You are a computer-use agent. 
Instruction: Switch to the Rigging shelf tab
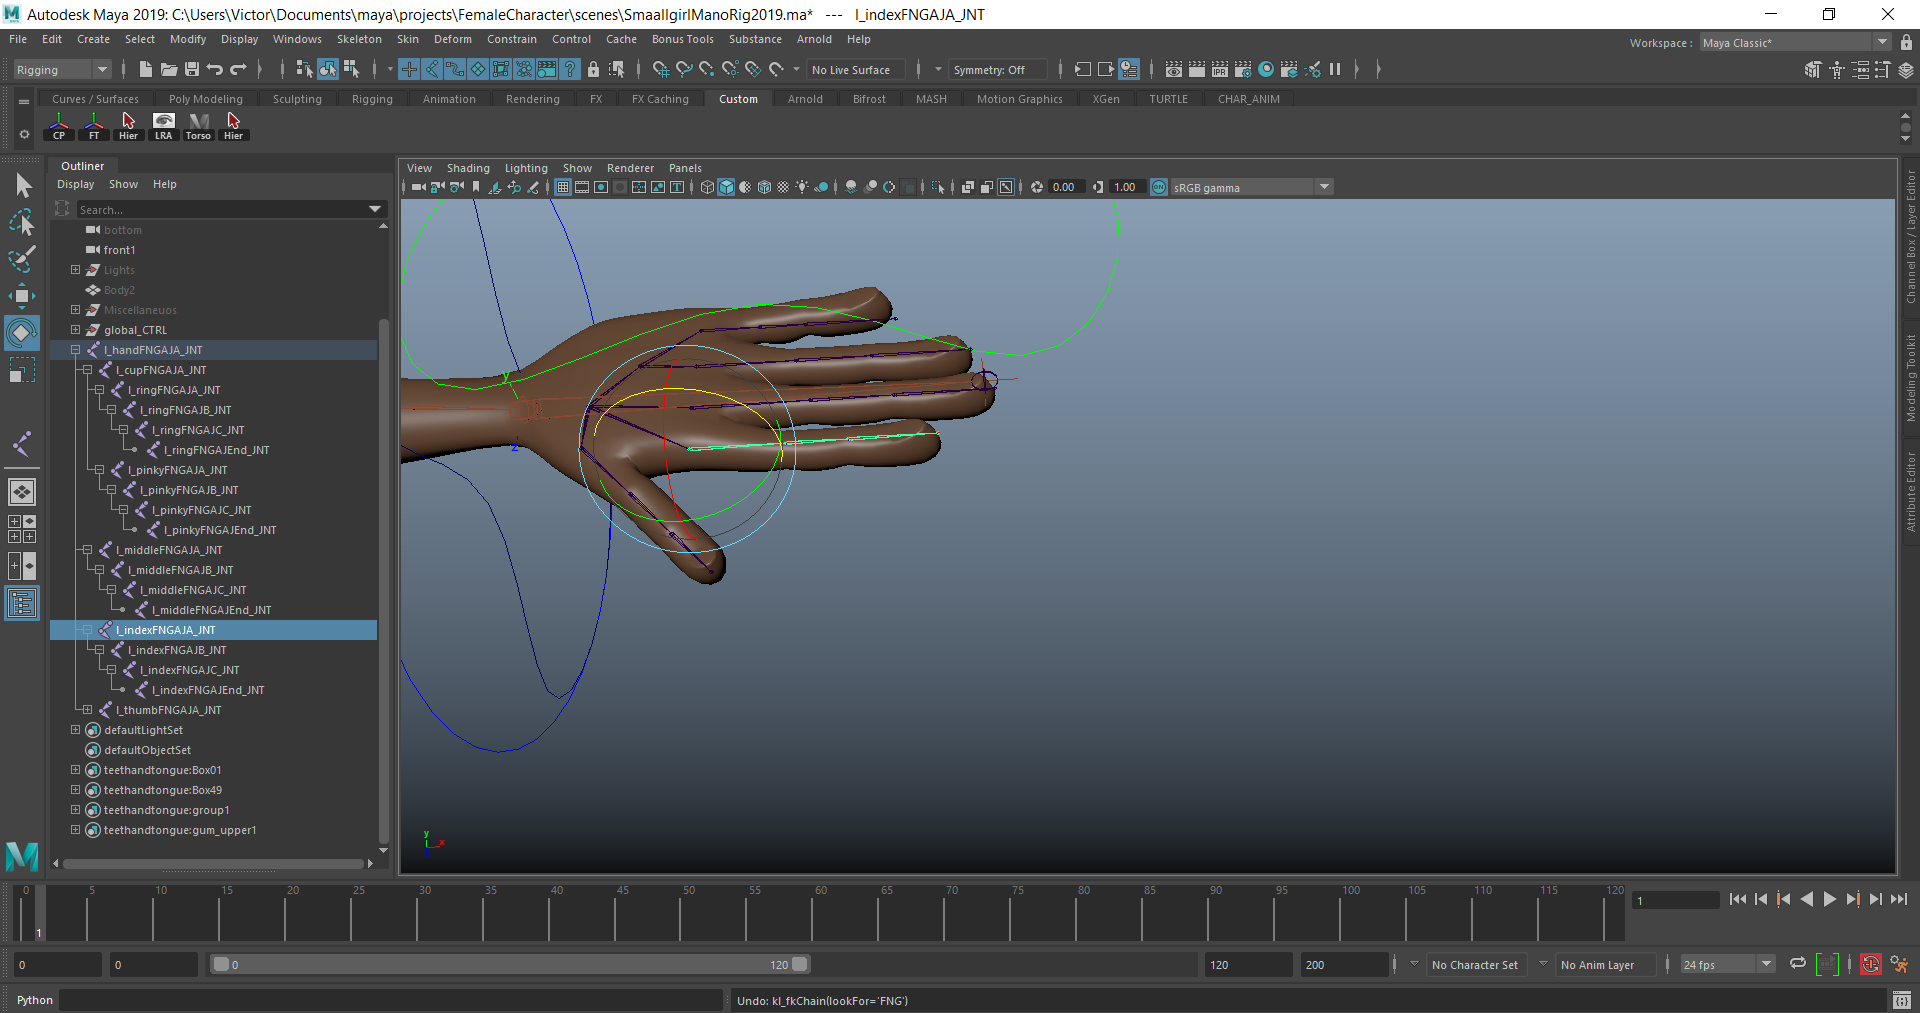tap(371, 99)
